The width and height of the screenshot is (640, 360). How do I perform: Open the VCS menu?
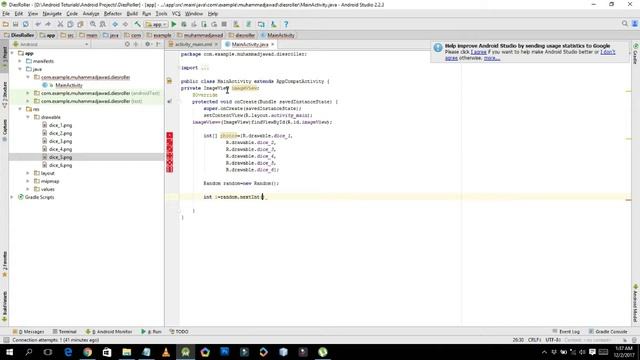[x=176, y=13]
